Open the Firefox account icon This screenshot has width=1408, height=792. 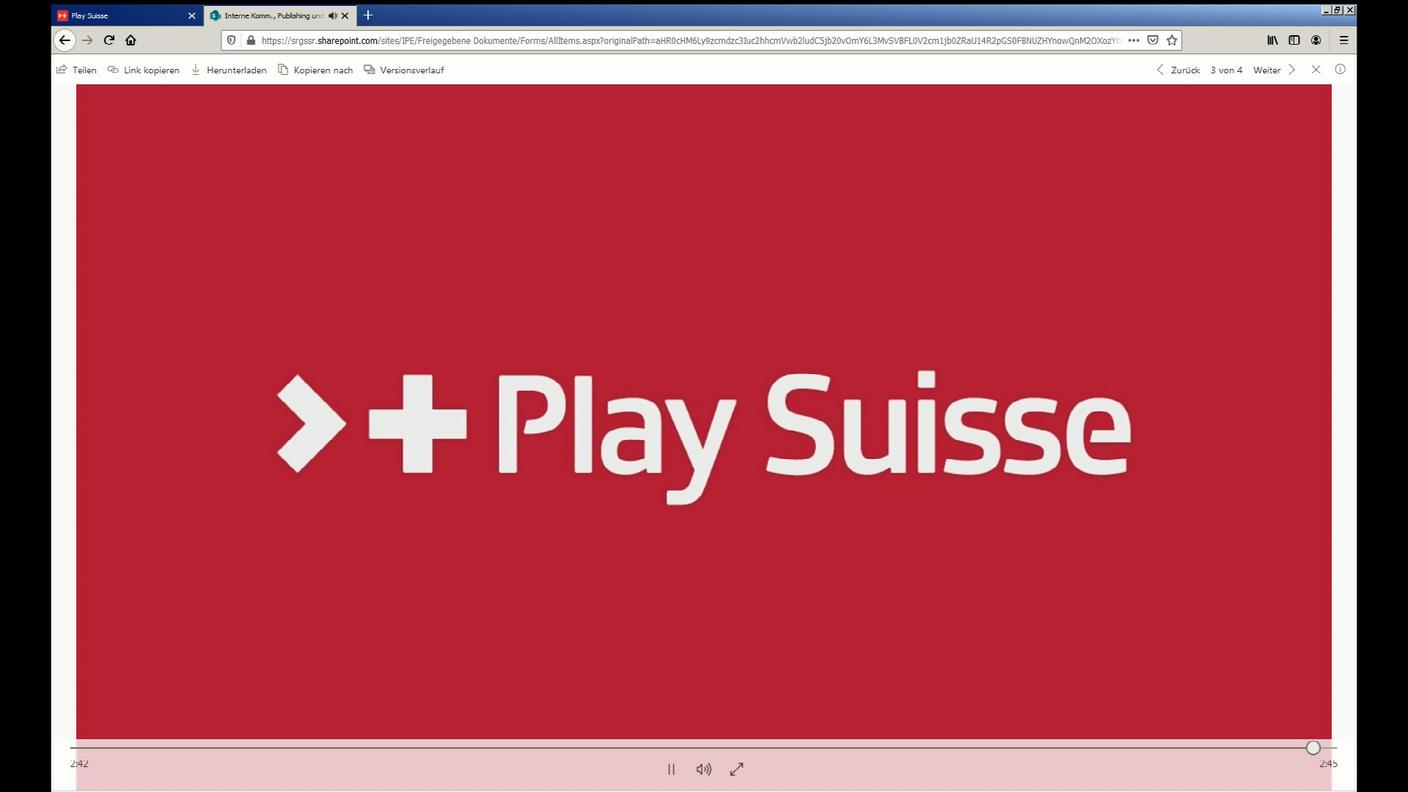click(1316, 40)
